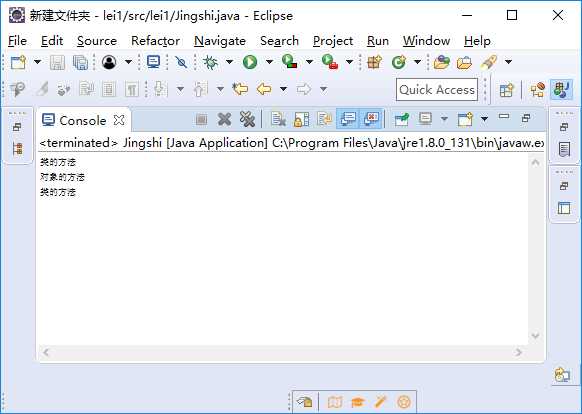Click the Coverage run icon
Image resolution: width=582 pixels, height=414 pixels.
tap(290, 62)
